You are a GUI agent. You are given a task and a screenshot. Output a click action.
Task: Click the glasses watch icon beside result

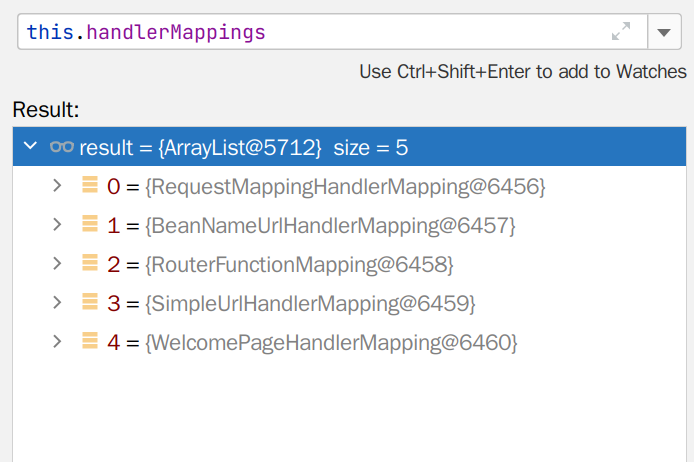[62, 146]
